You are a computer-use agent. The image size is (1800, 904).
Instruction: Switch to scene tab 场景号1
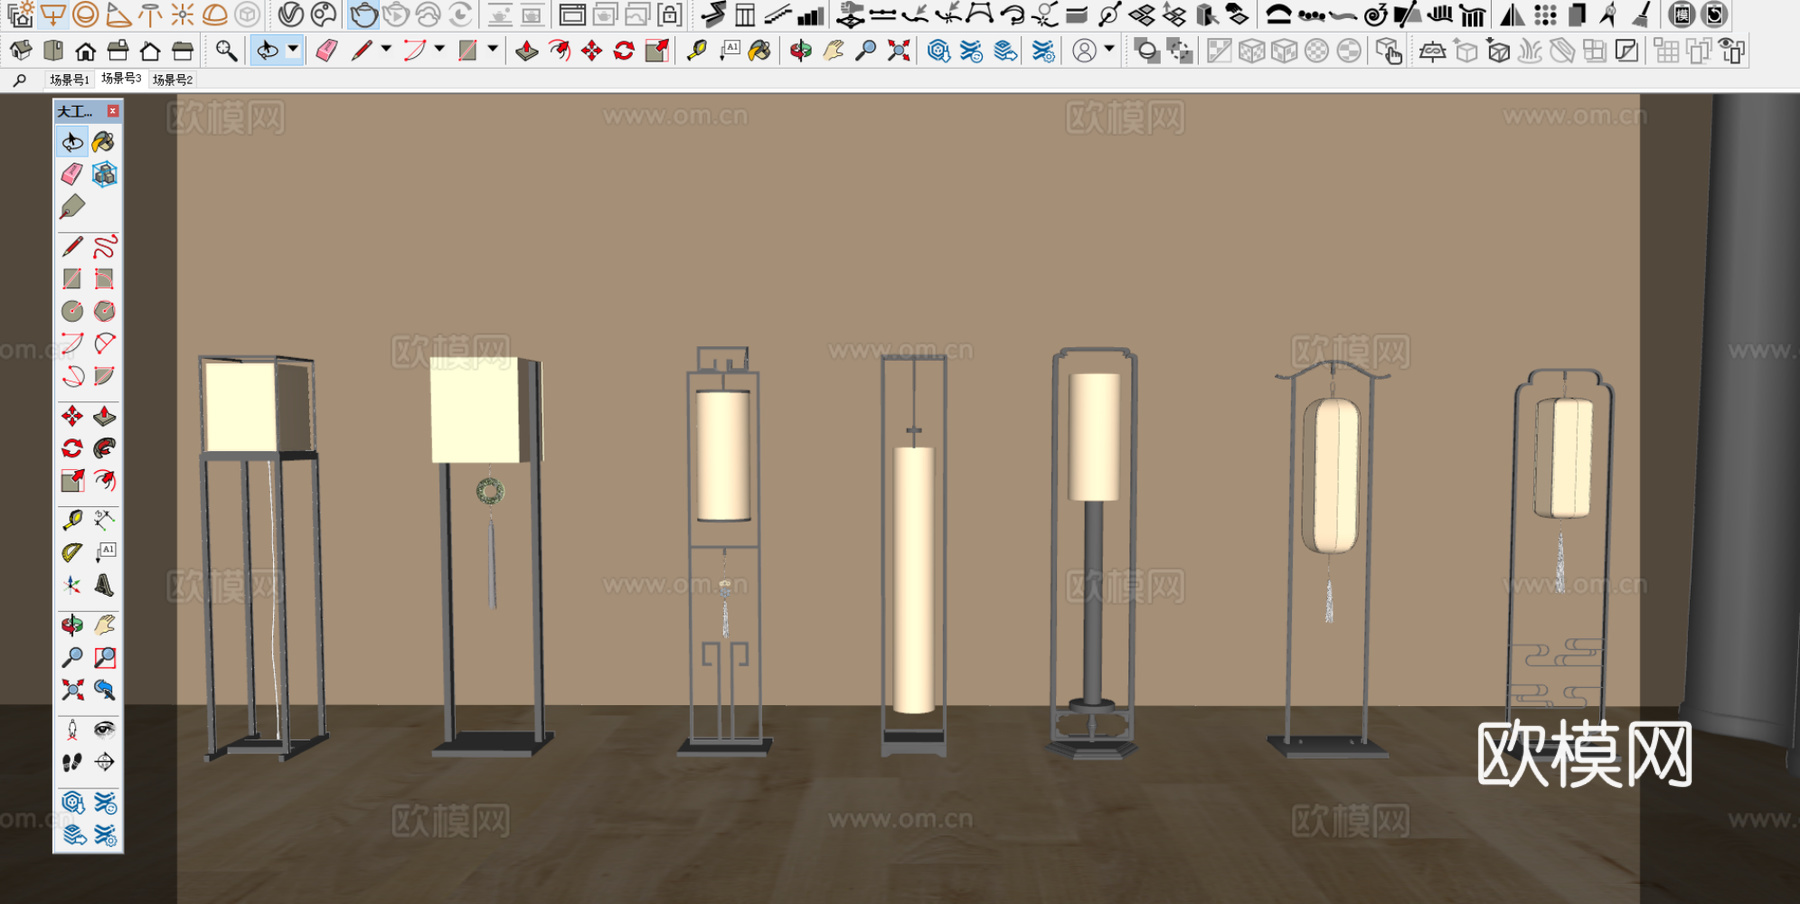click(x=69, y=80)
